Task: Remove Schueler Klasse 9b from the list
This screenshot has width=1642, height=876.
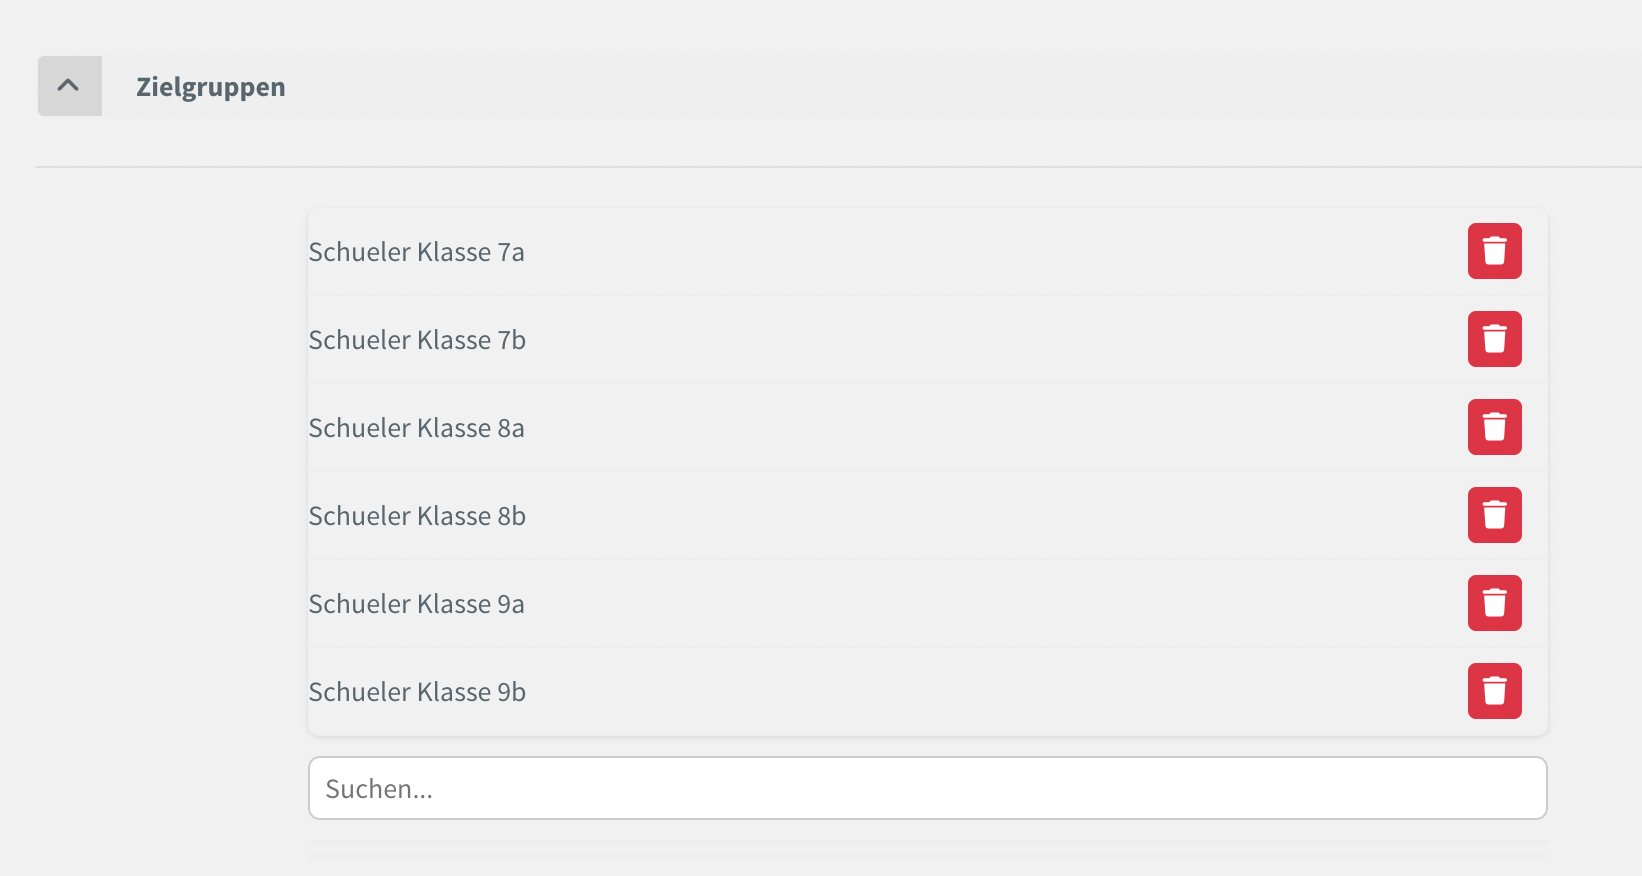Action: [x=1494, y=691]
